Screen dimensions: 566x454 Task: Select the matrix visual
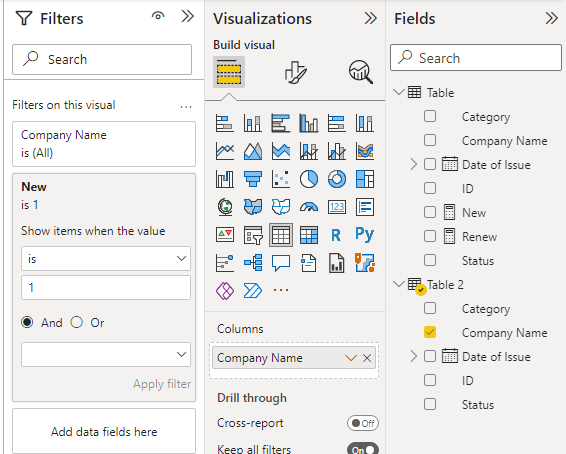point(309,235)
